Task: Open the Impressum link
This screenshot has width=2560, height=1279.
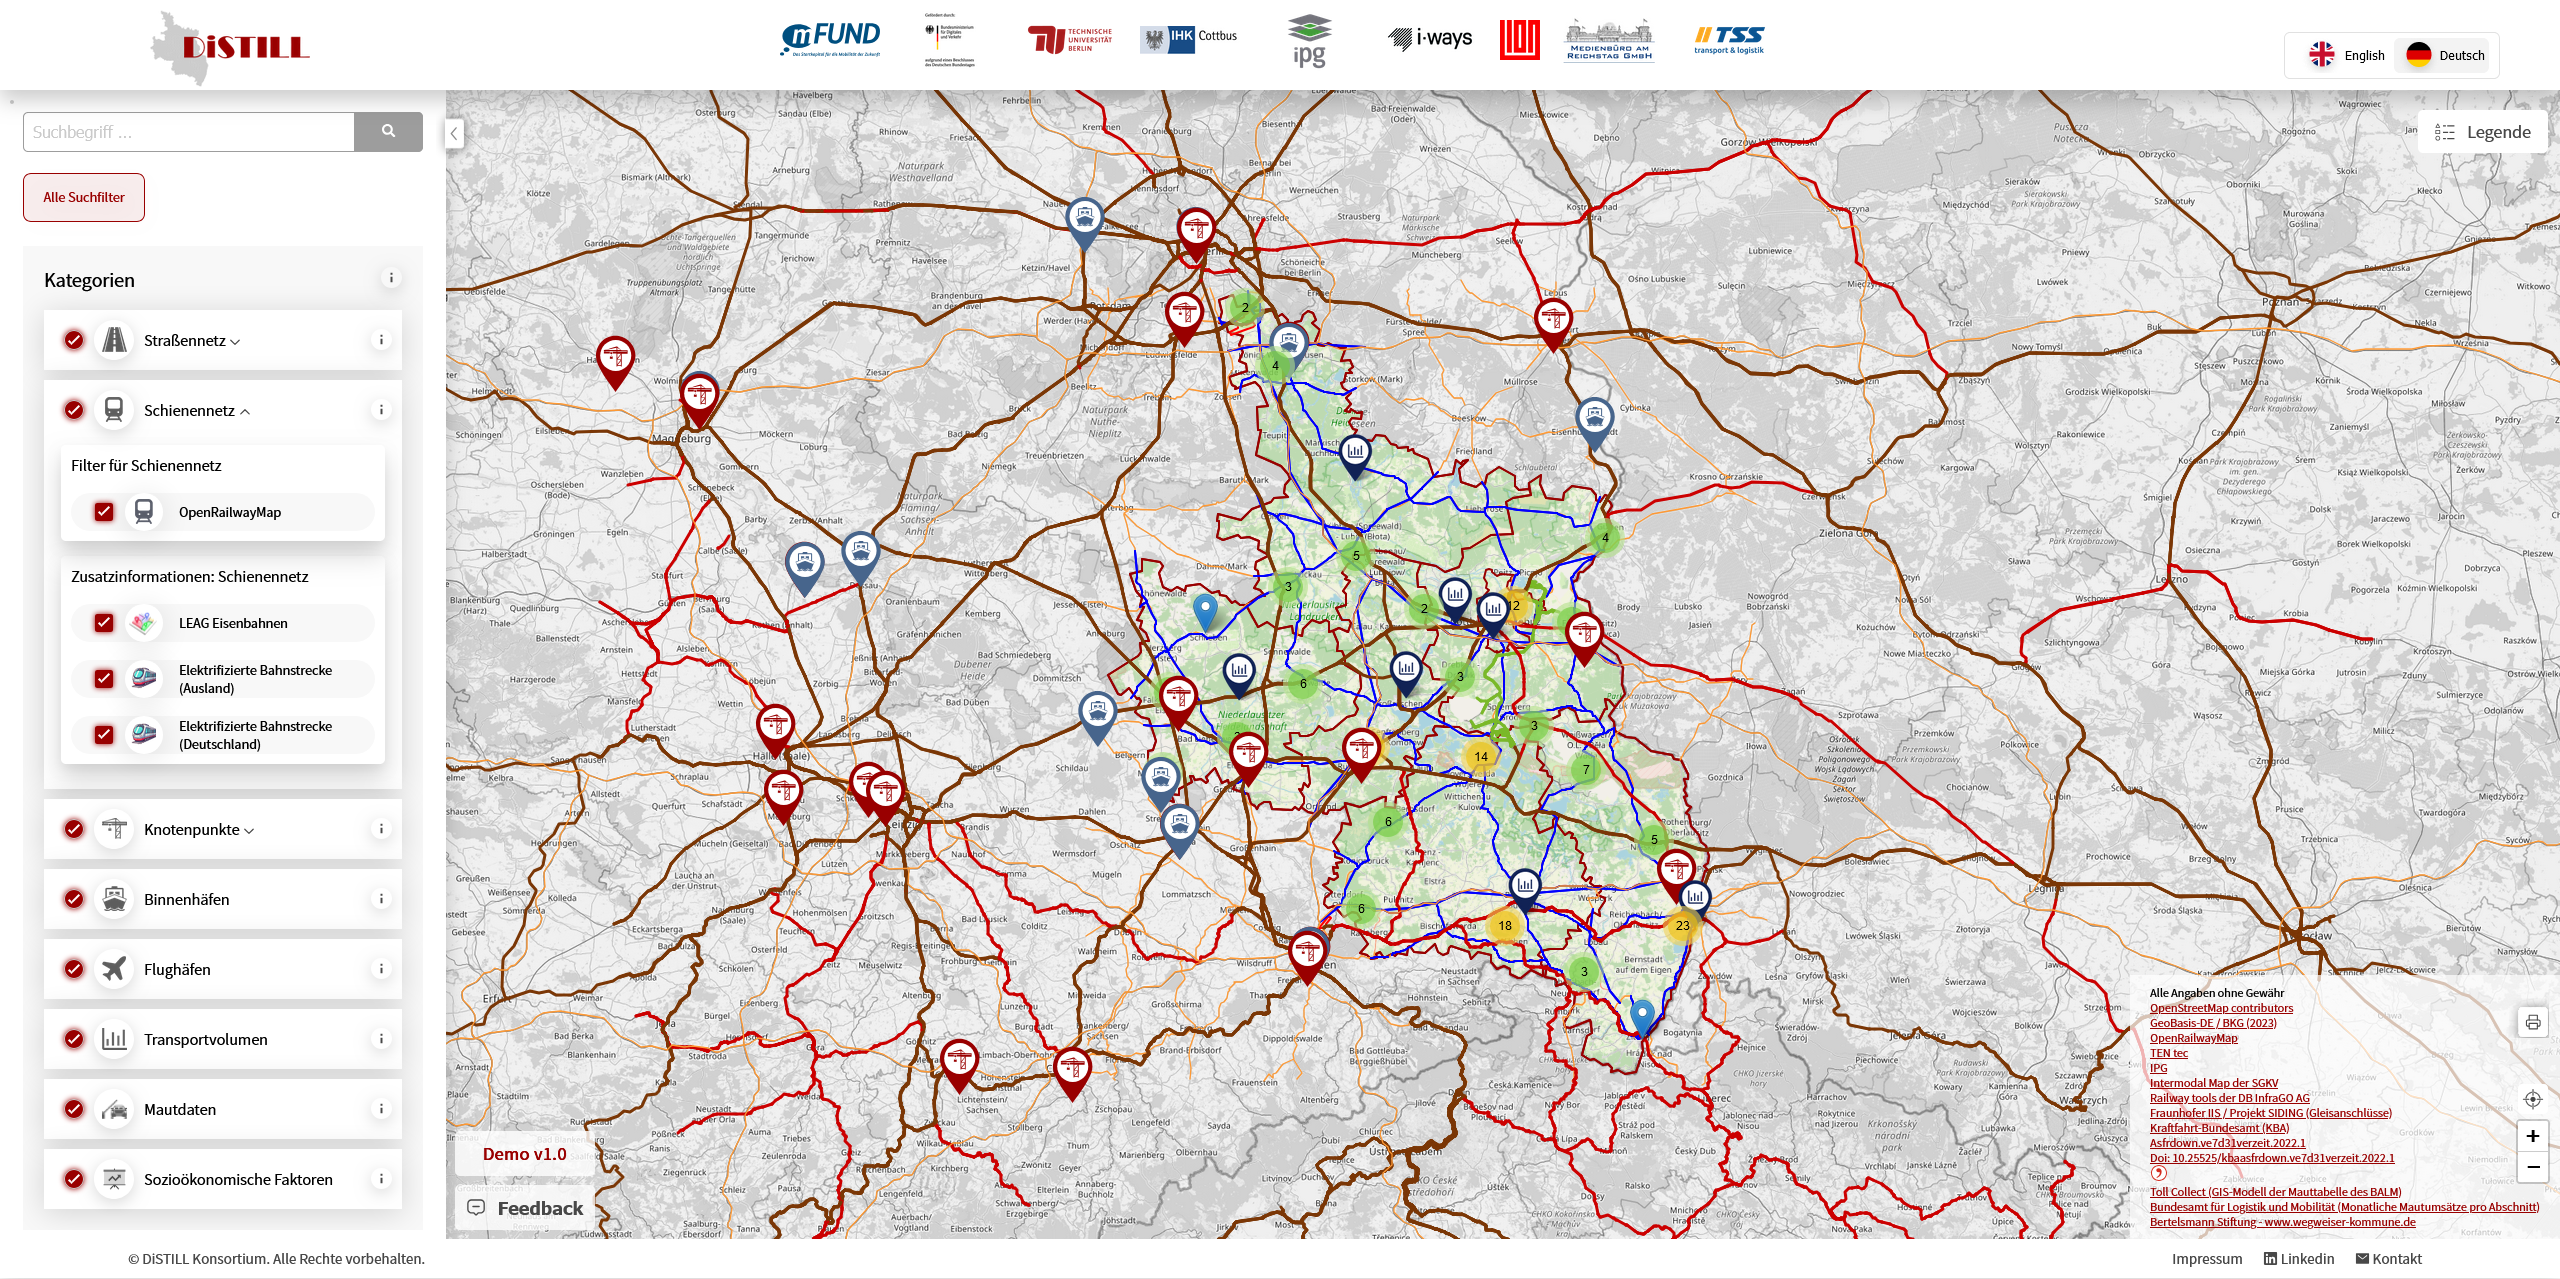Action: [x=2206, y=1259]
